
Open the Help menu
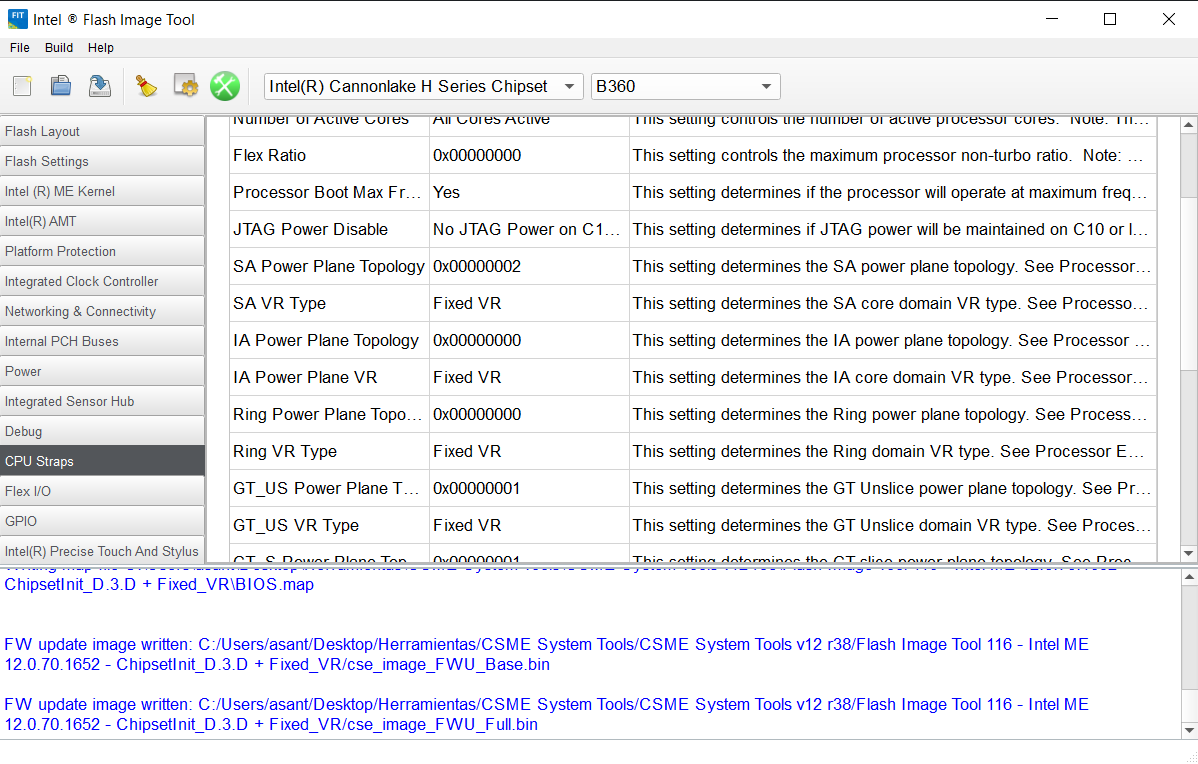tap(101, 47)
